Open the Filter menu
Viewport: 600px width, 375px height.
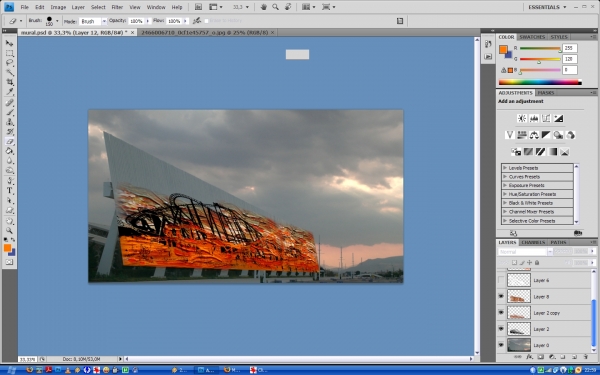coord(117,7)
